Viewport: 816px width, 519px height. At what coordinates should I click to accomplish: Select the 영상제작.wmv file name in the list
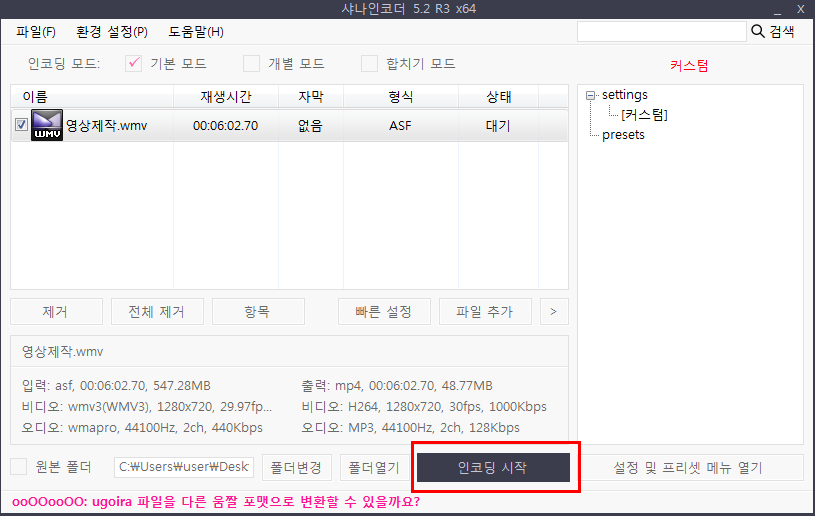pos(106,125)
